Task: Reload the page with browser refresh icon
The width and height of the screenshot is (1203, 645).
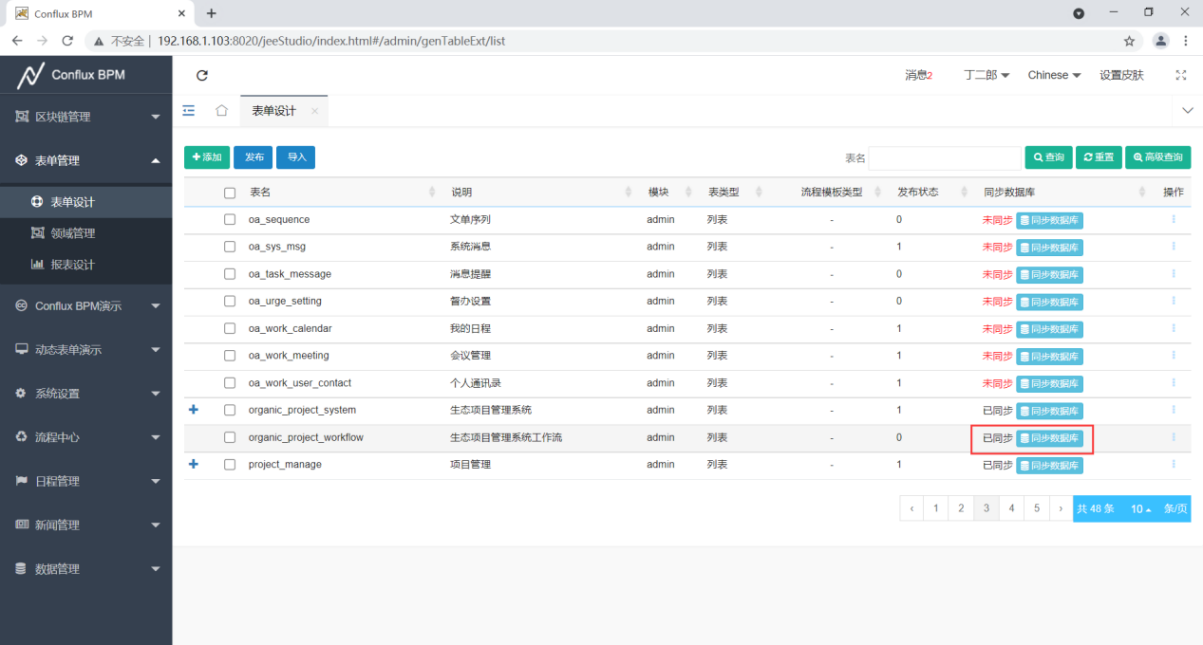Action: pyautogui.click(x=67, y=41)
